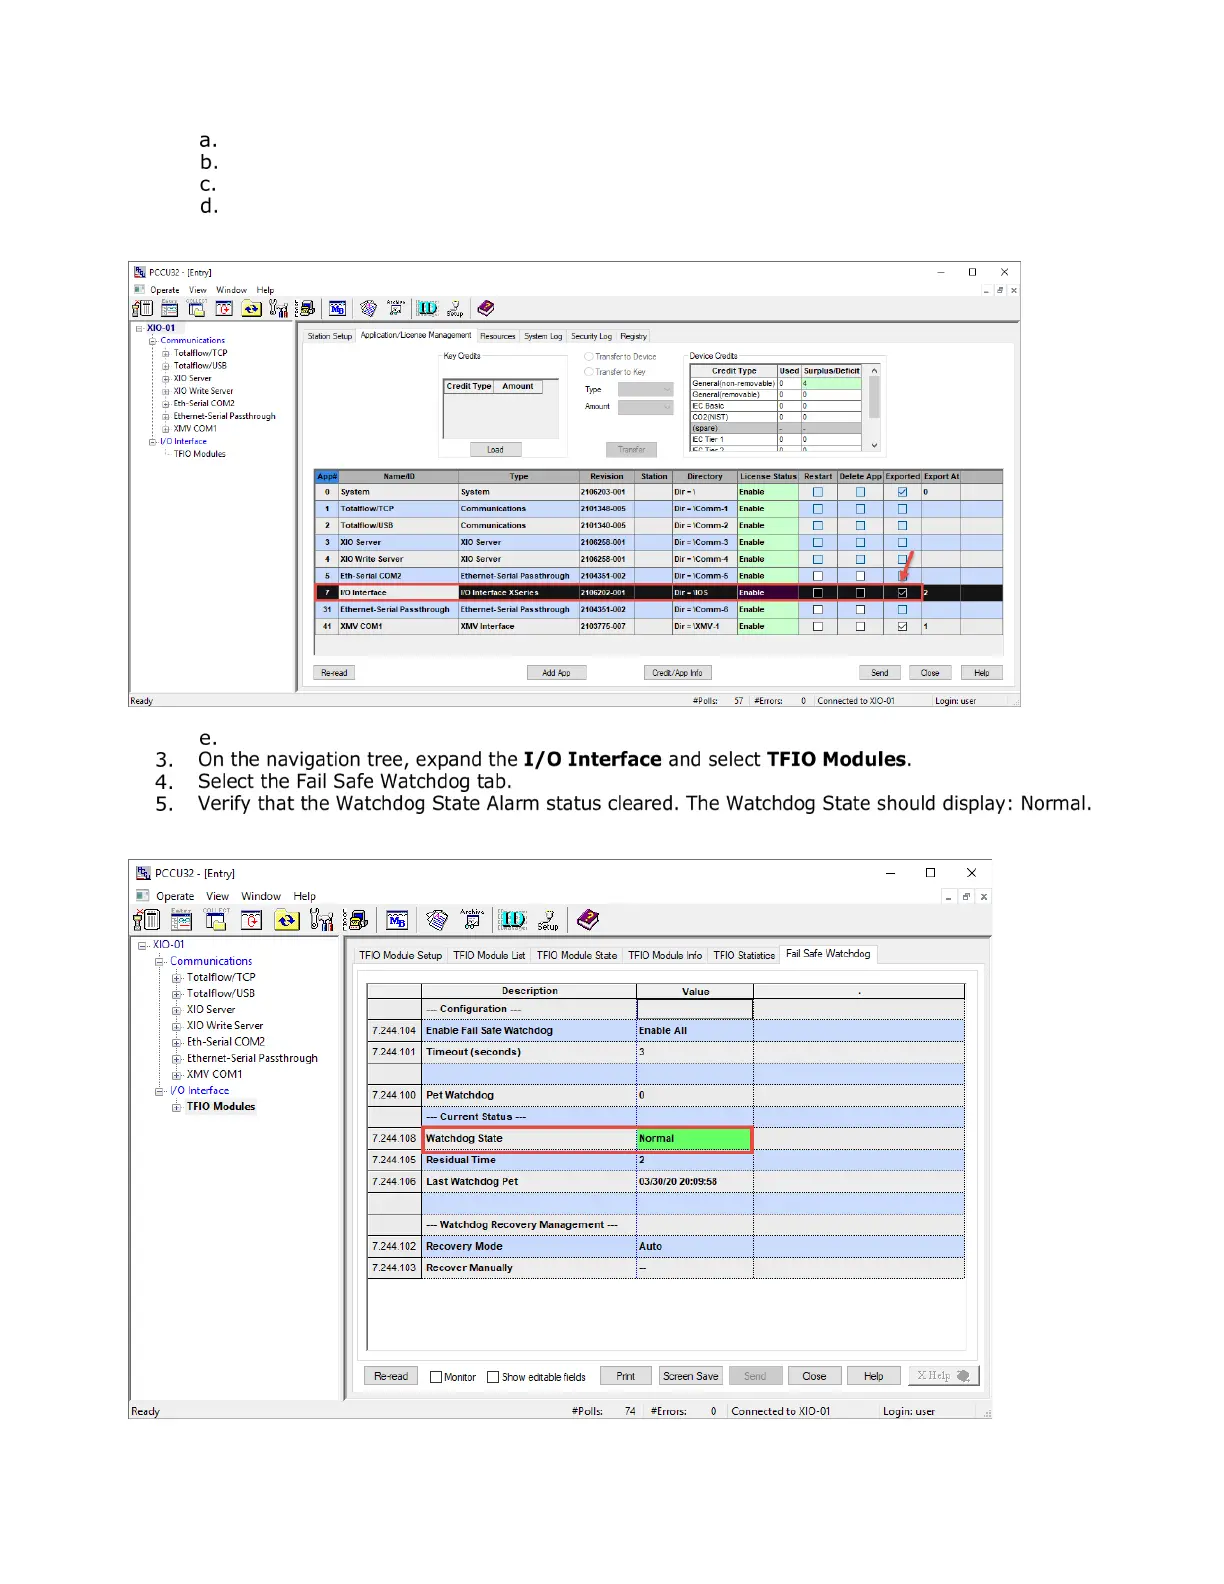Click the Print button
Image resolution: width=1224 pixels, height=1584 pixels.
tap(626, 1376)
